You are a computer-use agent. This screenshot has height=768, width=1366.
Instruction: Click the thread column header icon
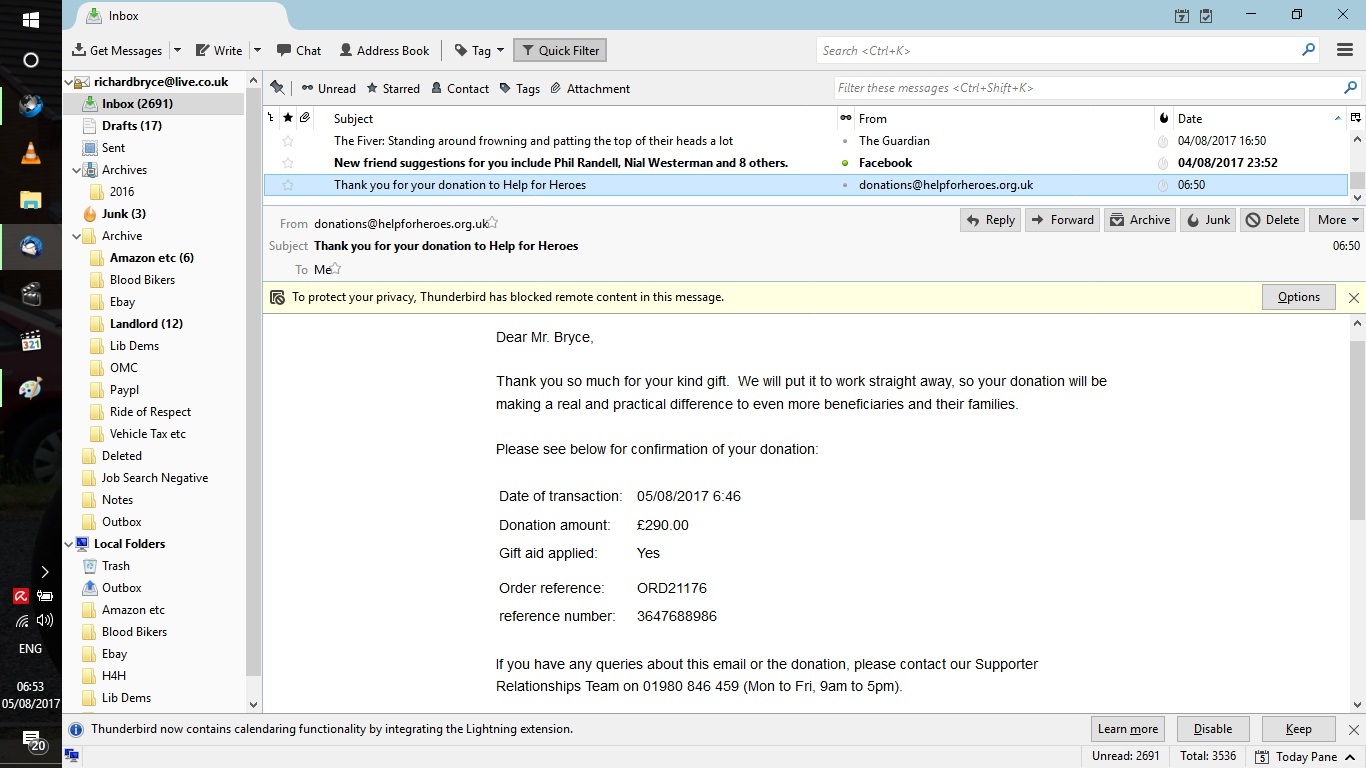[271, 118]
